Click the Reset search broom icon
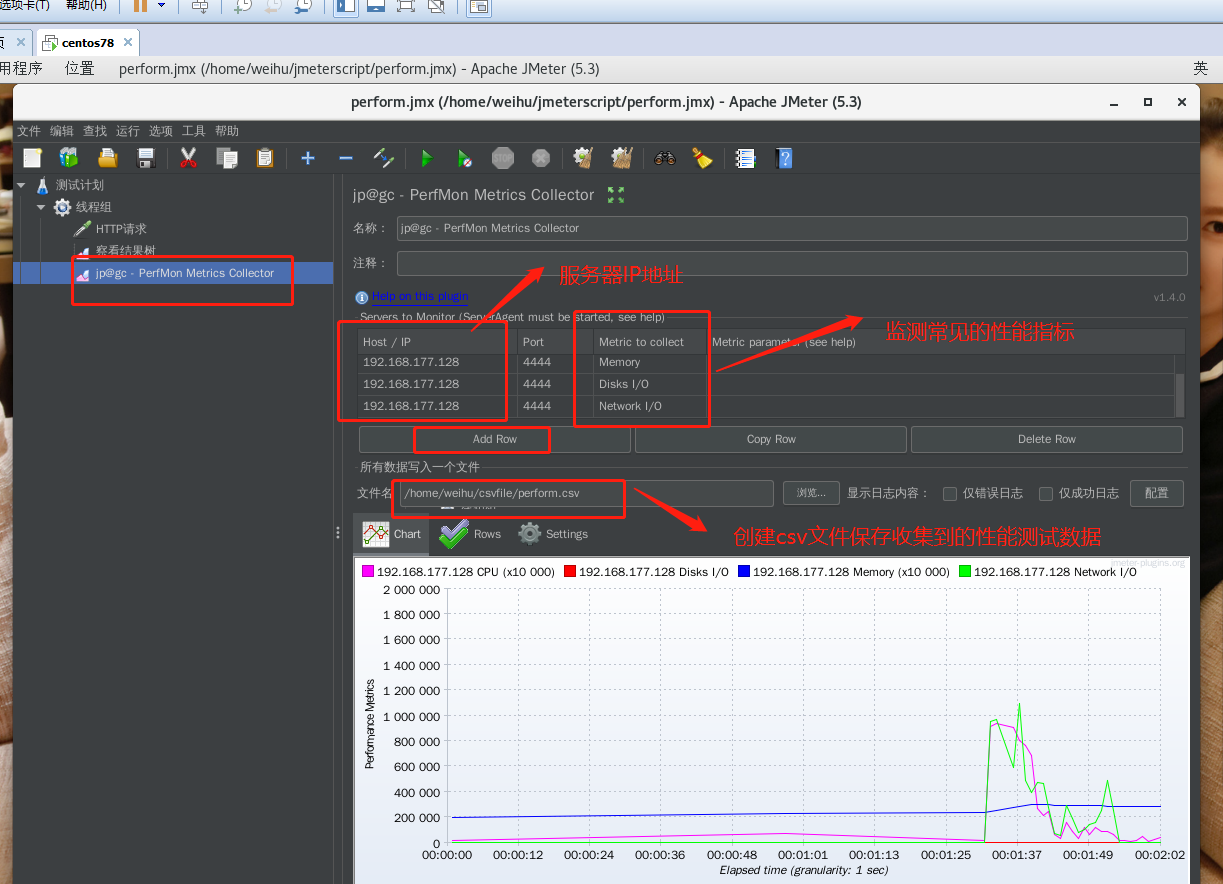1223x884 pixels. (x=702, y=158)
